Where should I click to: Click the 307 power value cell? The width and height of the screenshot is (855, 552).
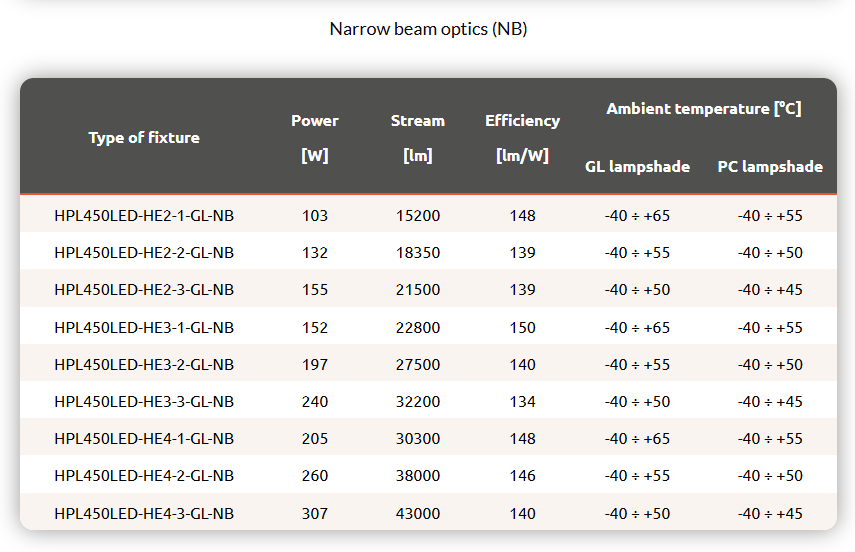pyautogui.click(x=315, y=514)
